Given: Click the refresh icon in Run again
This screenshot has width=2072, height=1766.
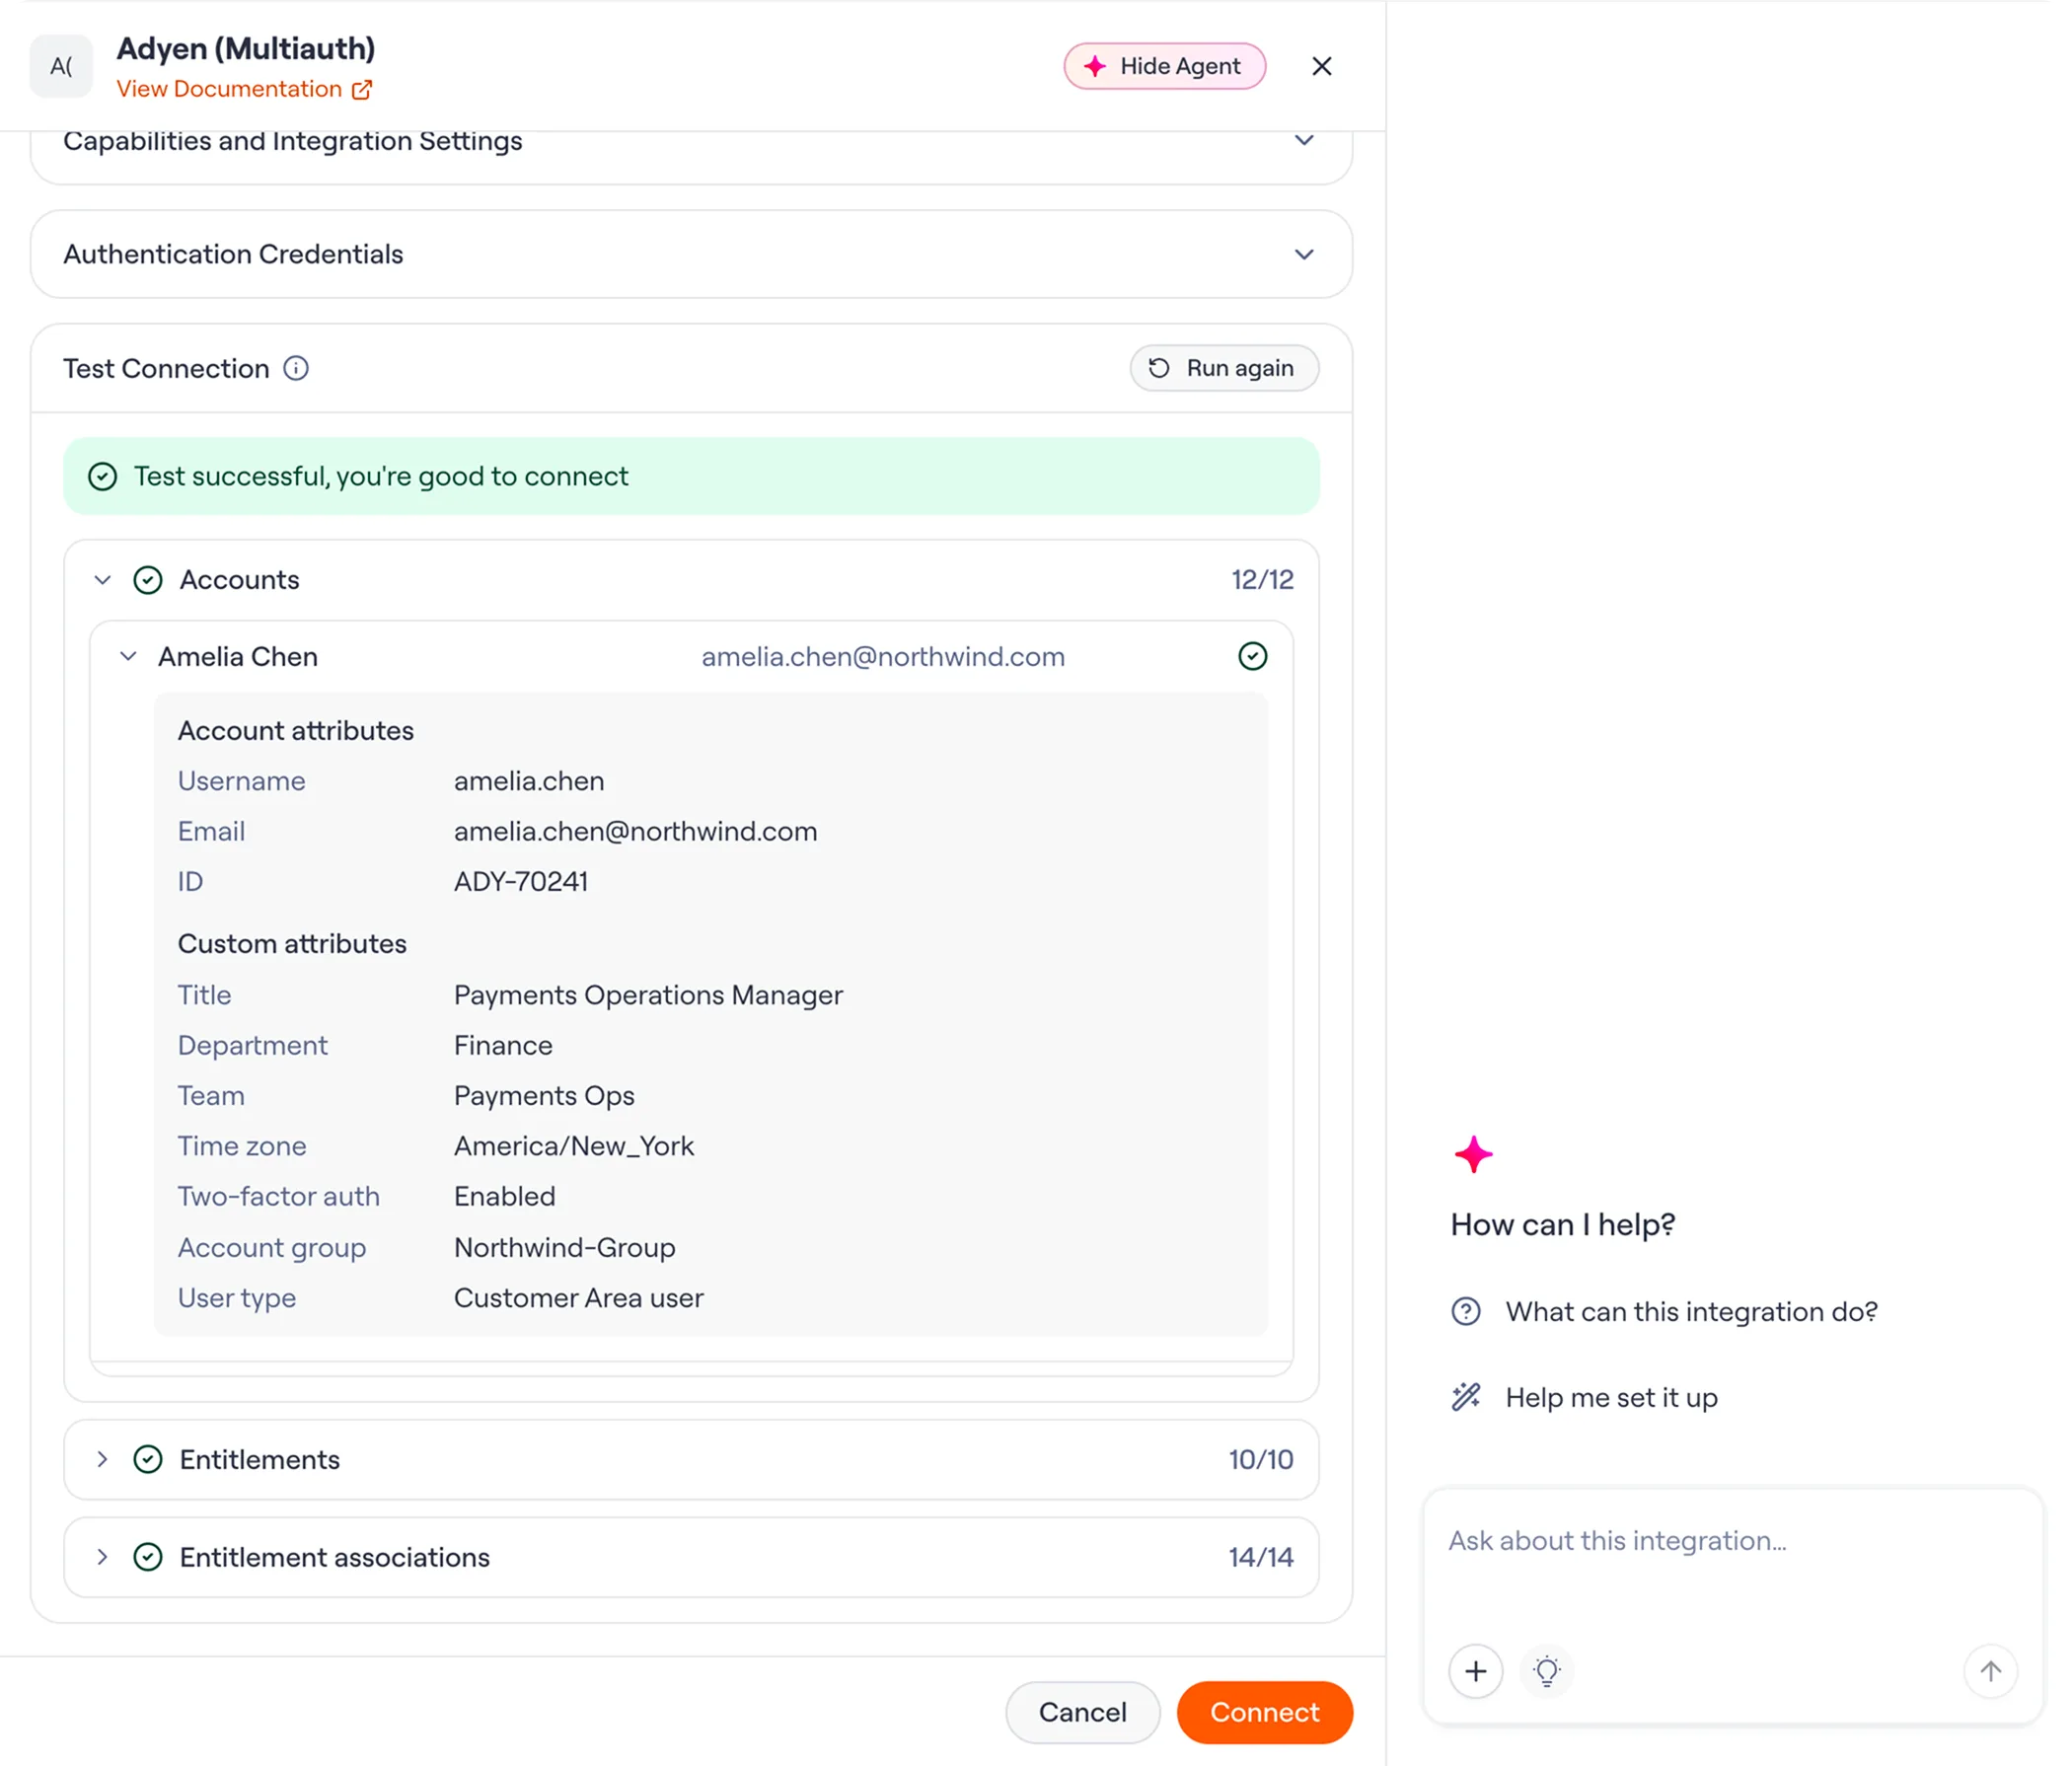Looking at the screenshot, I should coord(1159,368).
